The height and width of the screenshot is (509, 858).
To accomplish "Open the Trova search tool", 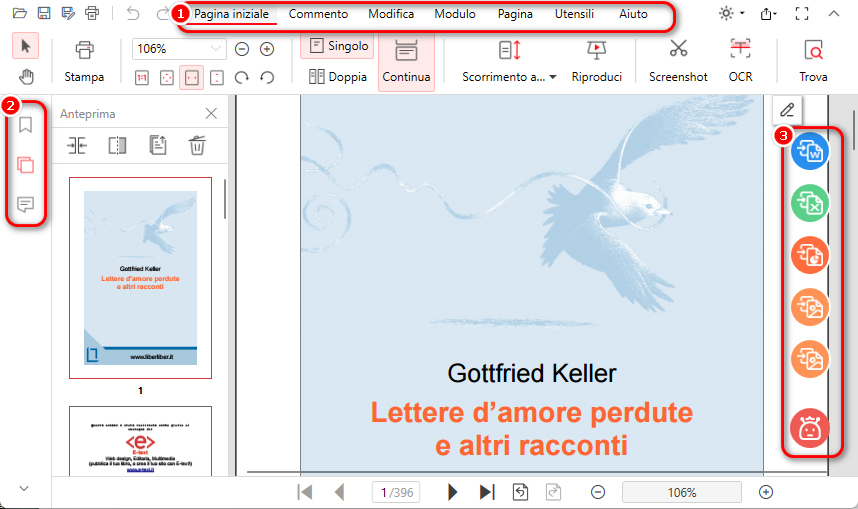I will coord(813,60).
